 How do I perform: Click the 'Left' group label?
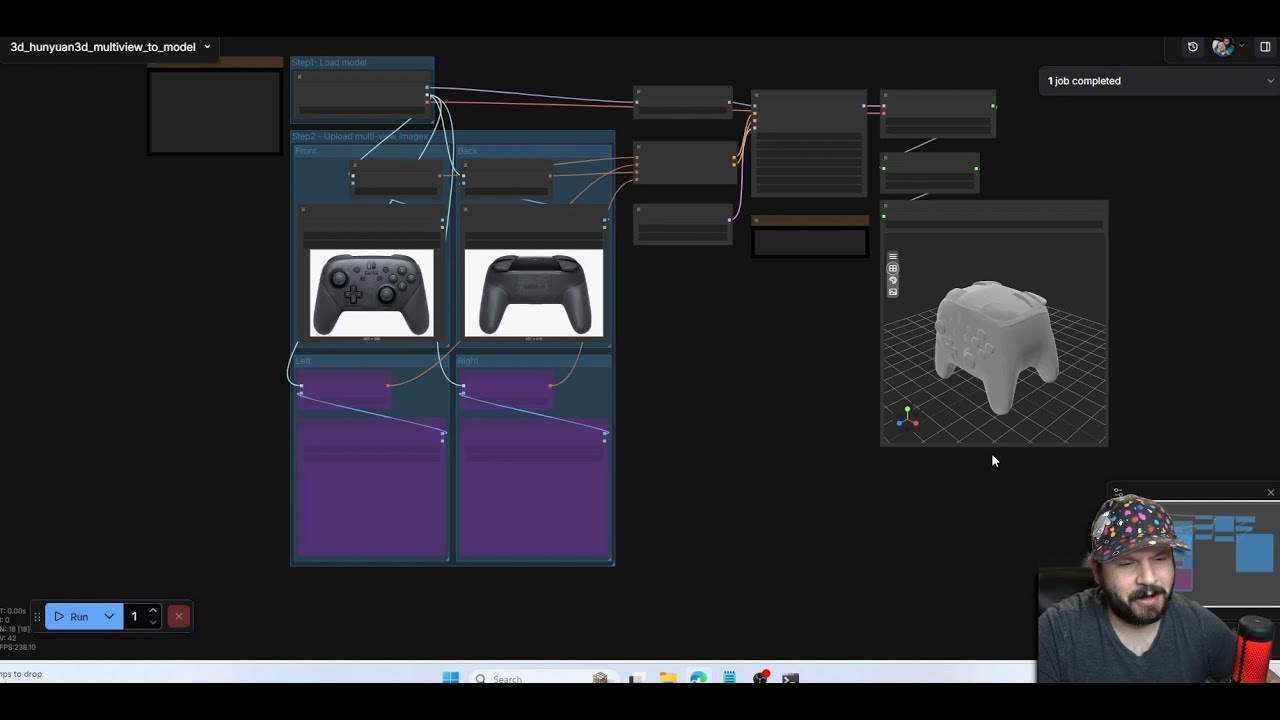[303, 361]
